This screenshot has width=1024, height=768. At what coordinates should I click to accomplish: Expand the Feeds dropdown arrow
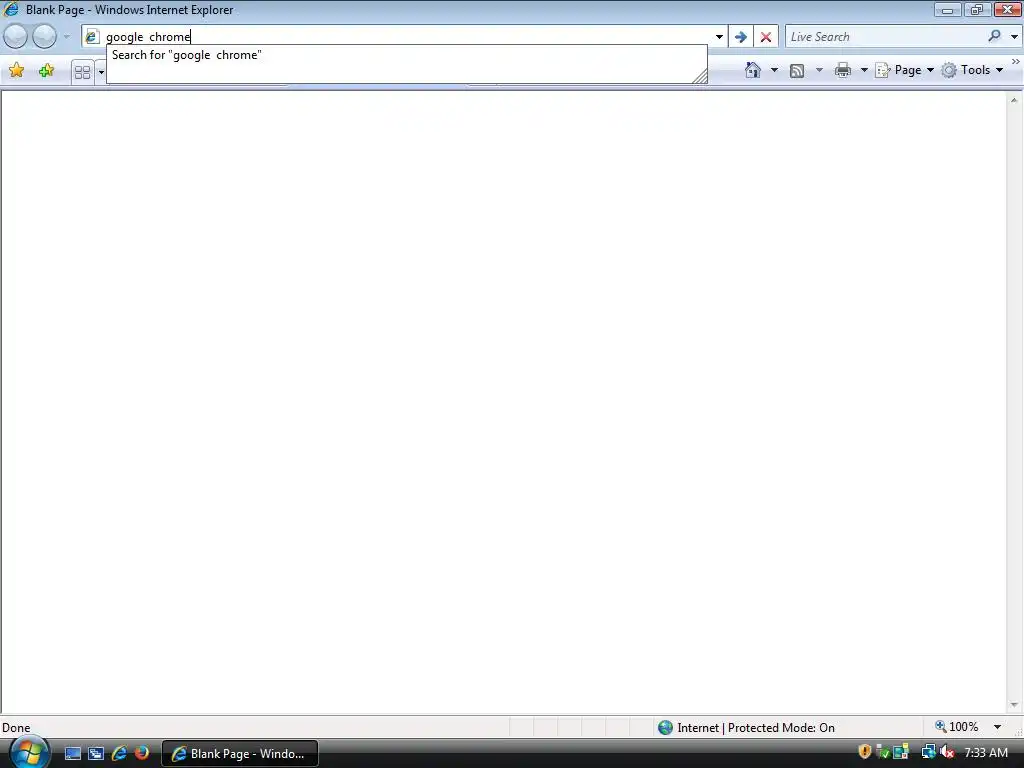(x=819, y=70)
